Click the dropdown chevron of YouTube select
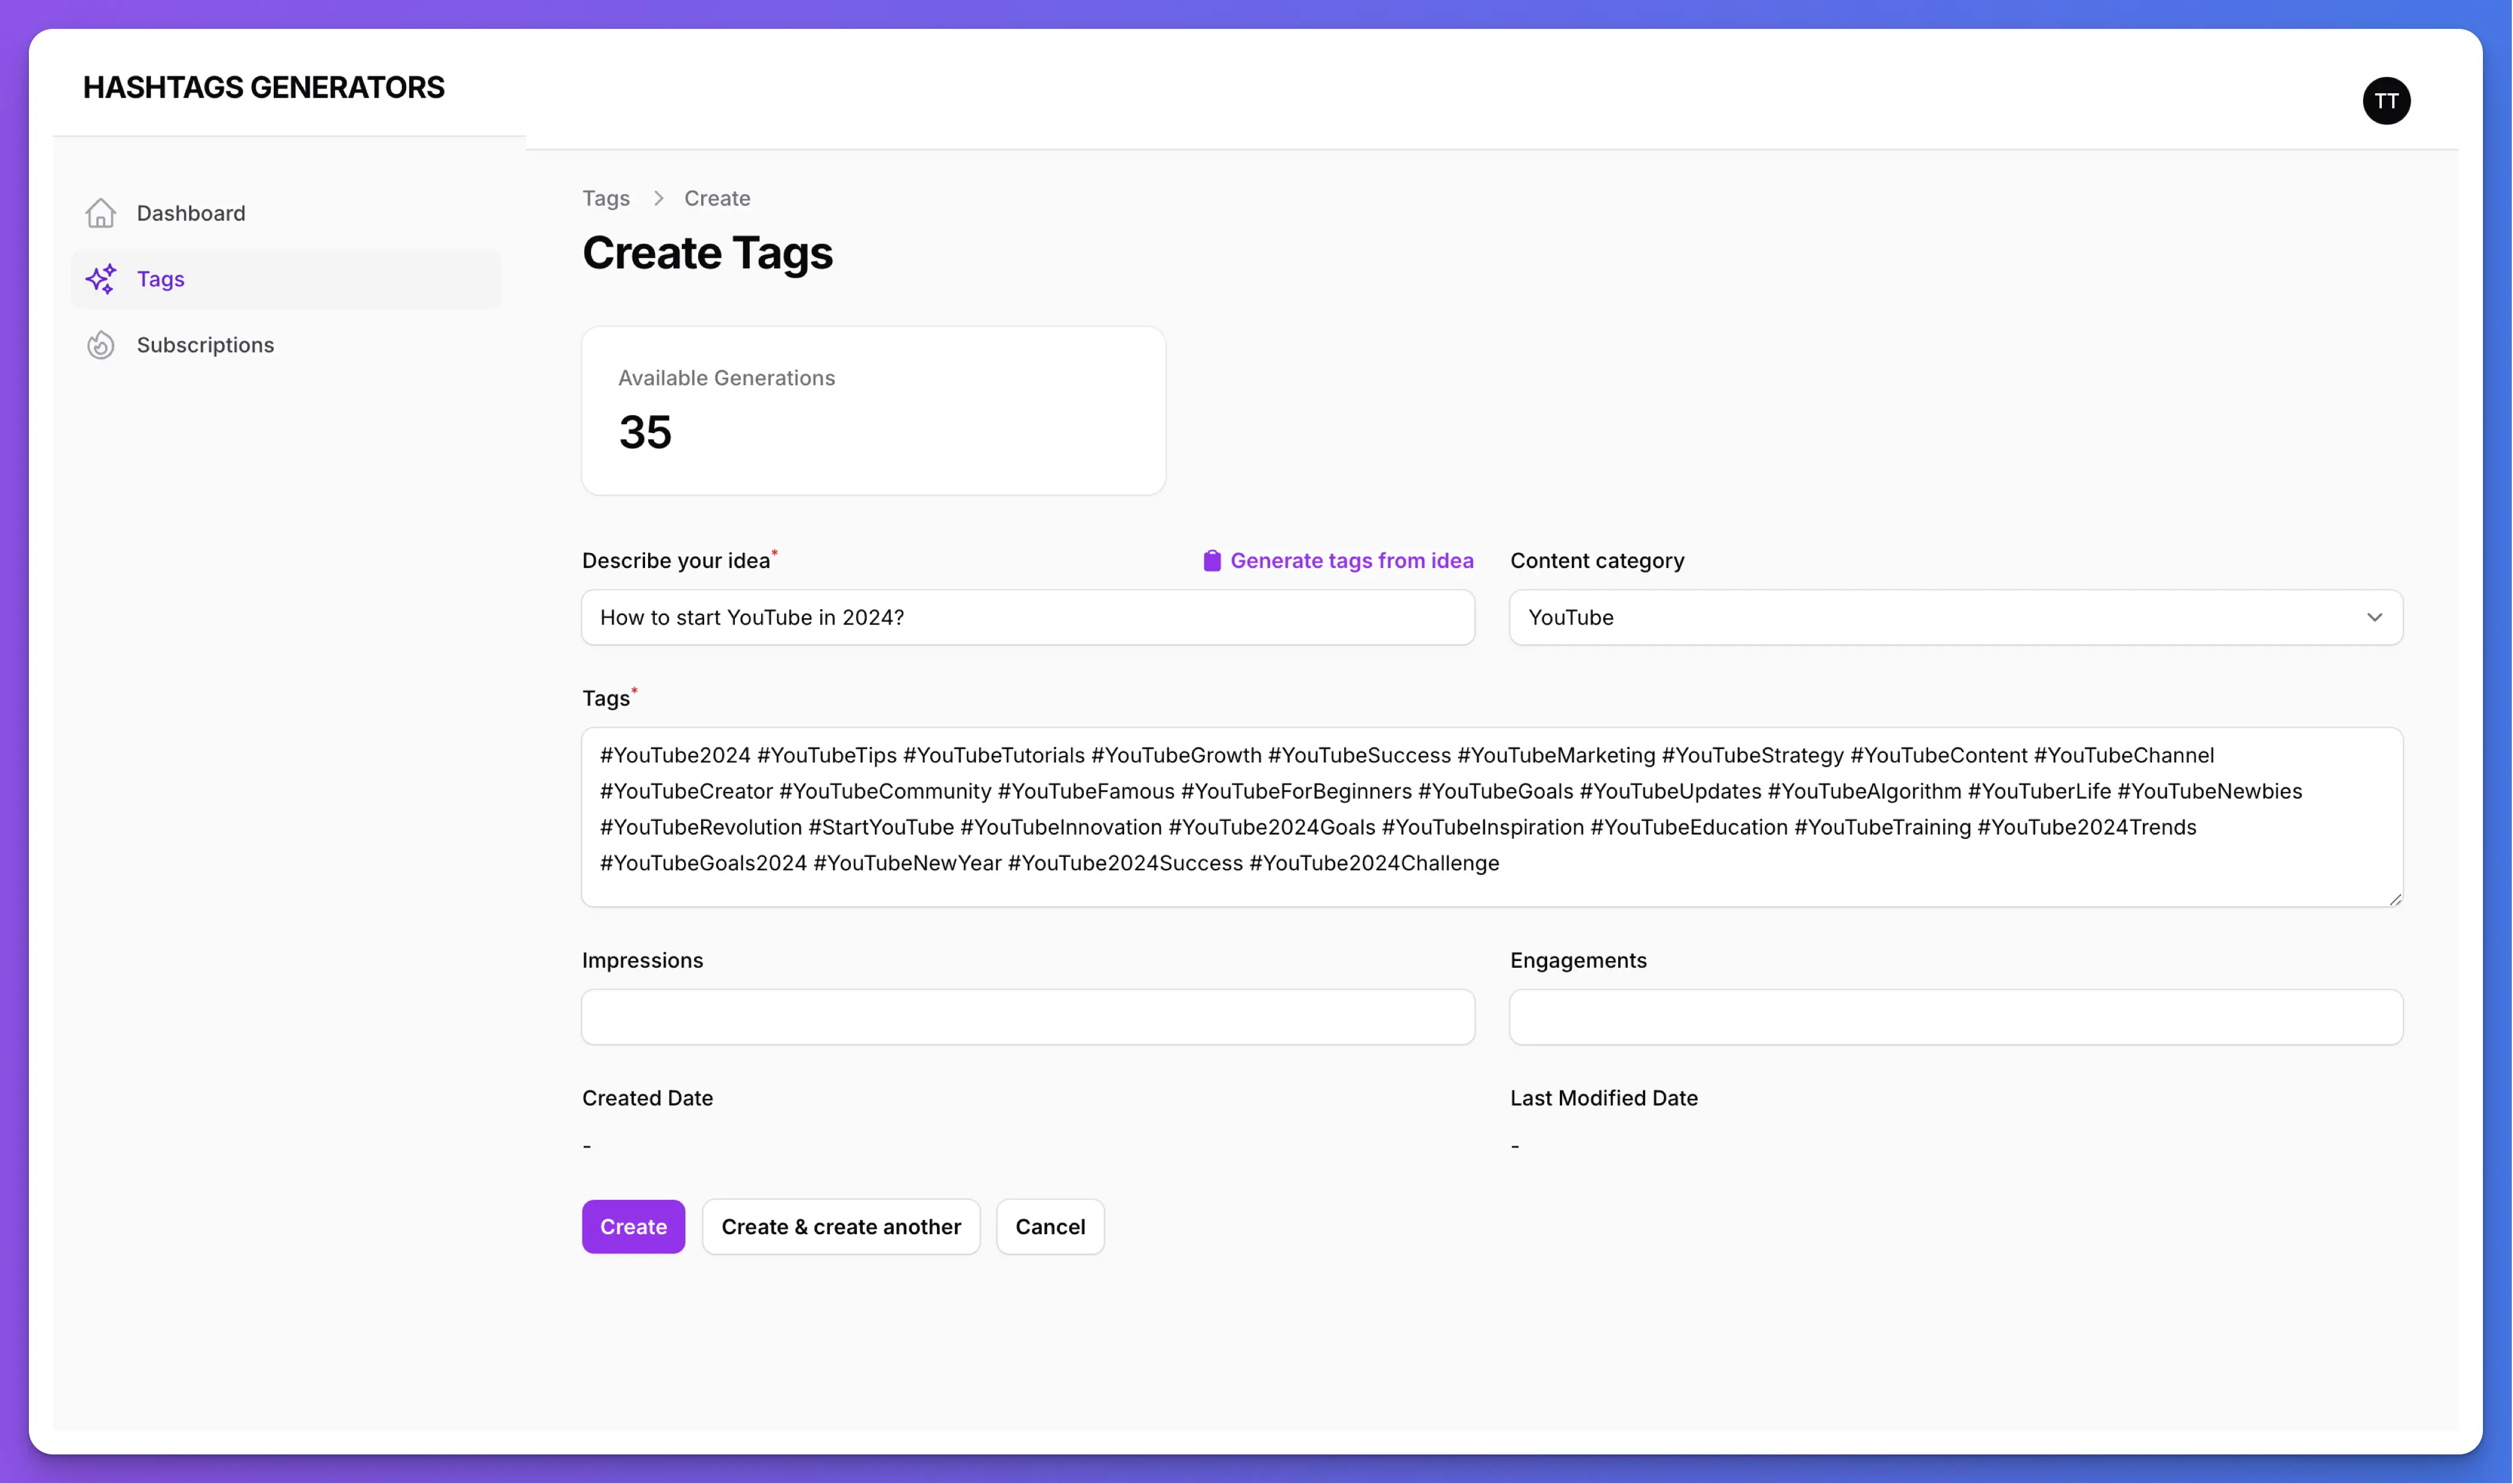The height and width of the screenshot is (1484, 2513). pos(2374,617)
